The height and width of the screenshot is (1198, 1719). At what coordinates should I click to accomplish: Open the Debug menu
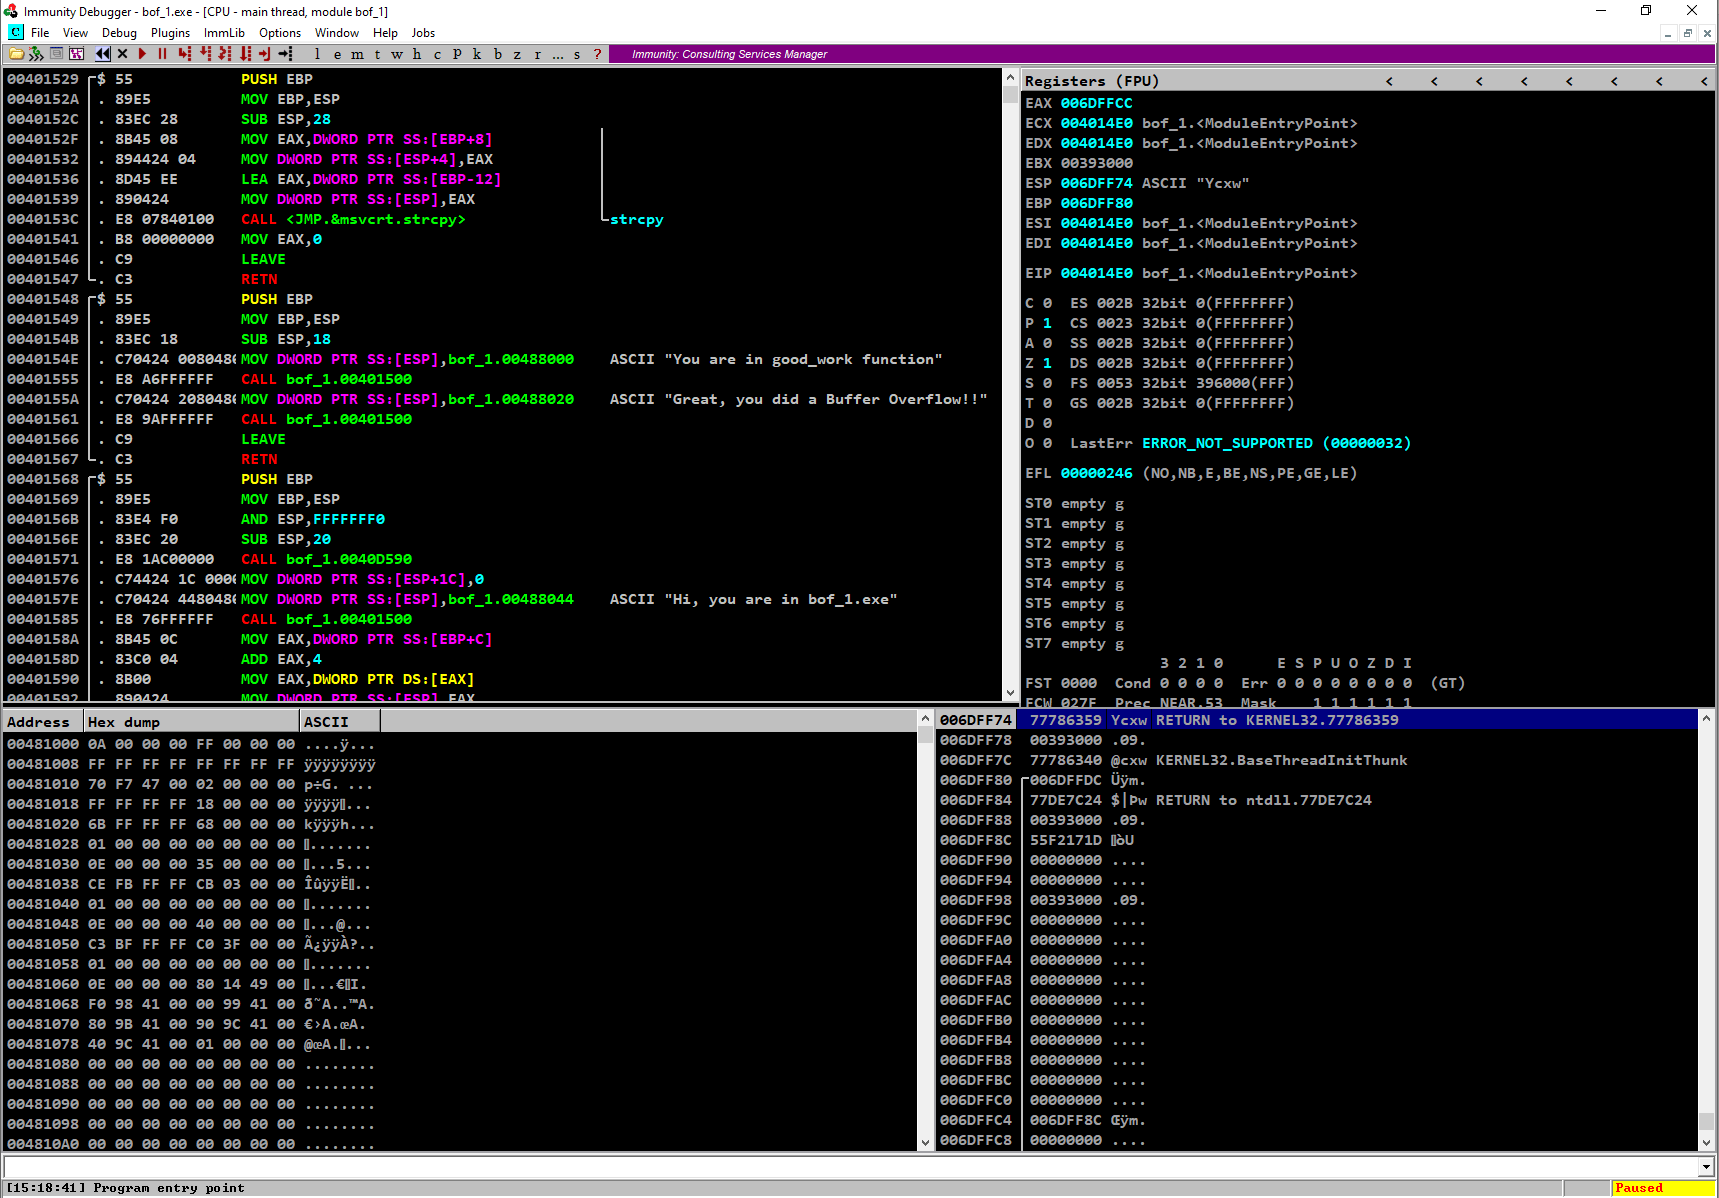118,32
